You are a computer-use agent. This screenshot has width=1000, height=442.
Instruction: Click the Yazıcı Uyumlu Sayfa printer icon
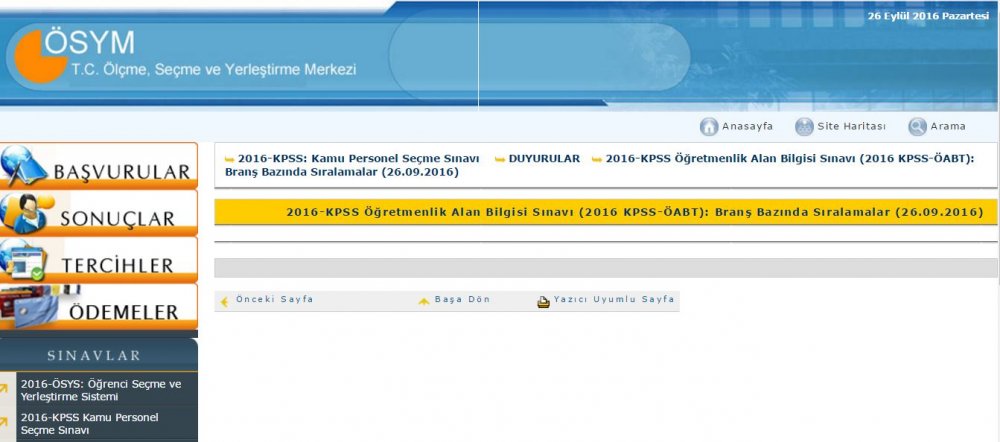(543, 301)
